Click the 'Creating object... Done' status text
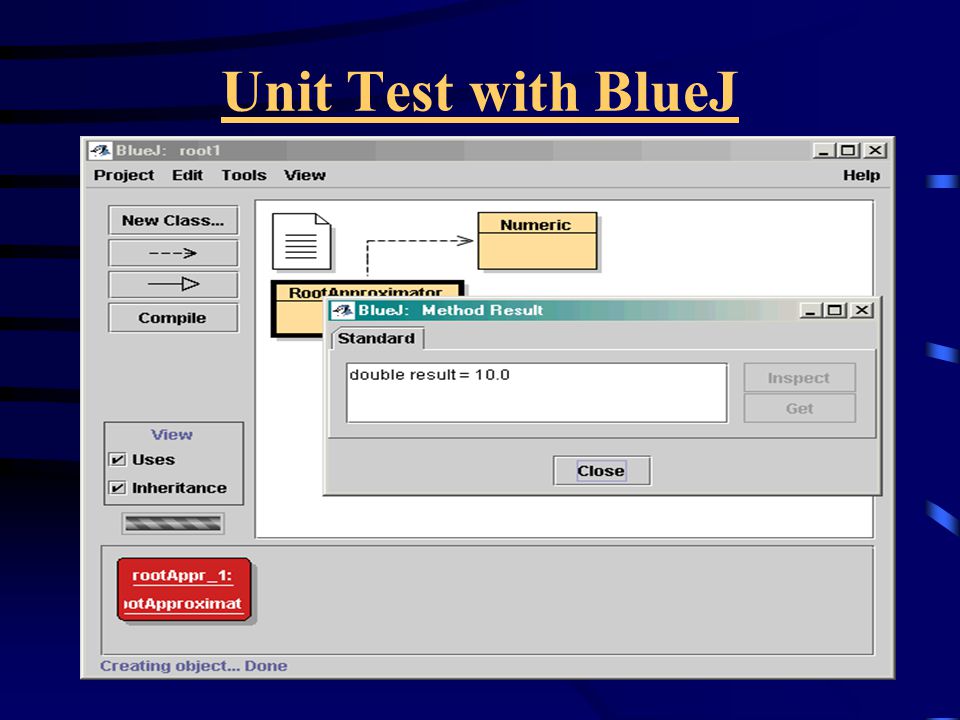 193,666
